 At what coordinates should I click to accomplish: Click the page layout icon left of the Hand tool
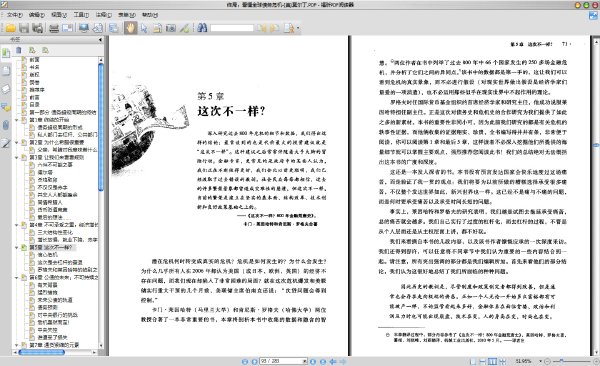coord(114,28)
